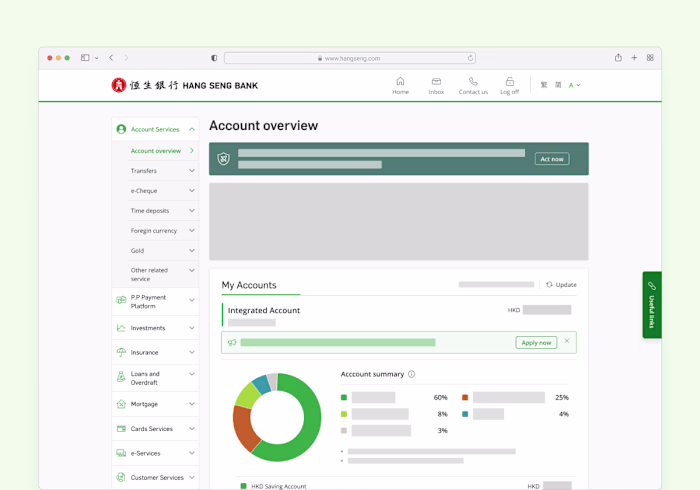Expand the Foreign currency chevron
700x490 pixels.
click(192, 230)
